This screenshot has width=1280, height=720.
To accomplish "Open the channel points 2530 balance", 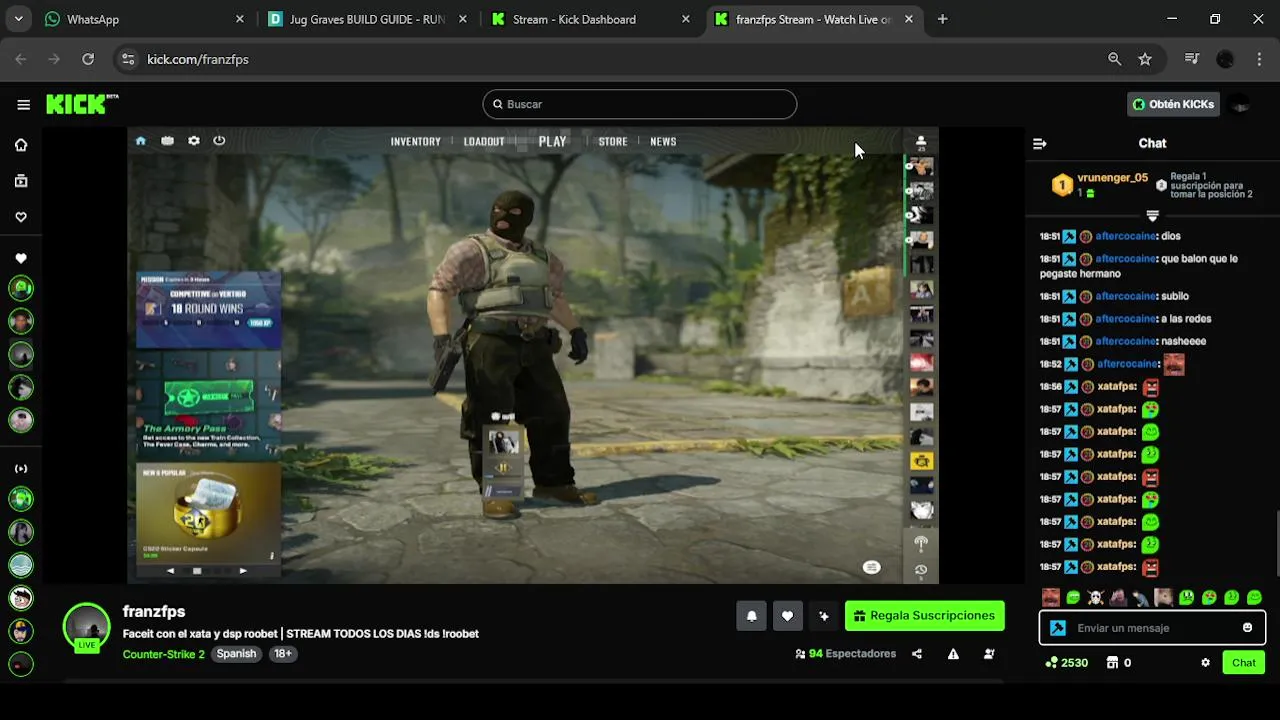I will point(1067,663).
